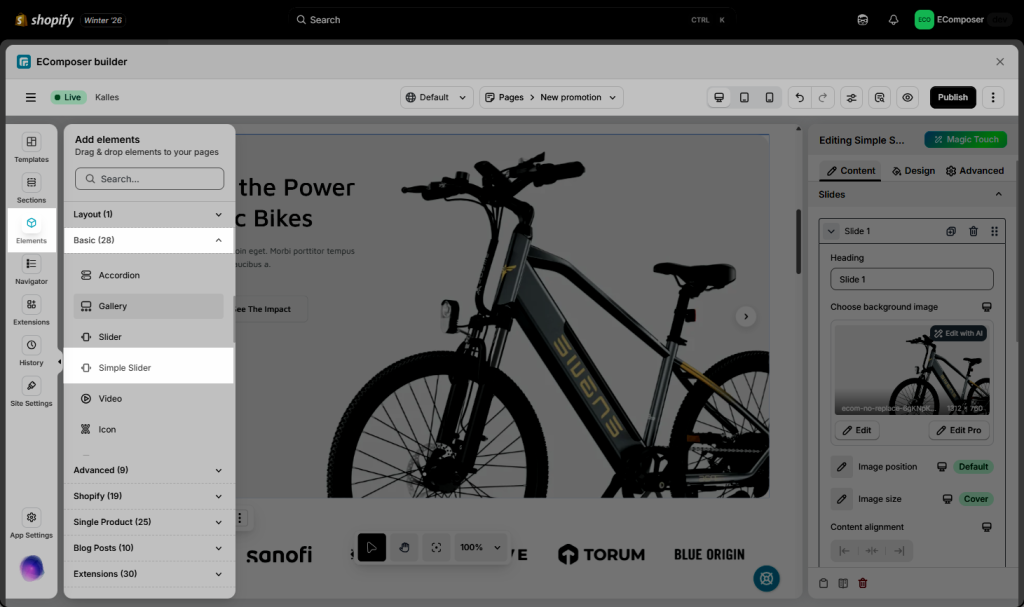Open the Templates panel in sidebar
1024x607 pixels.
coord(31,148)
